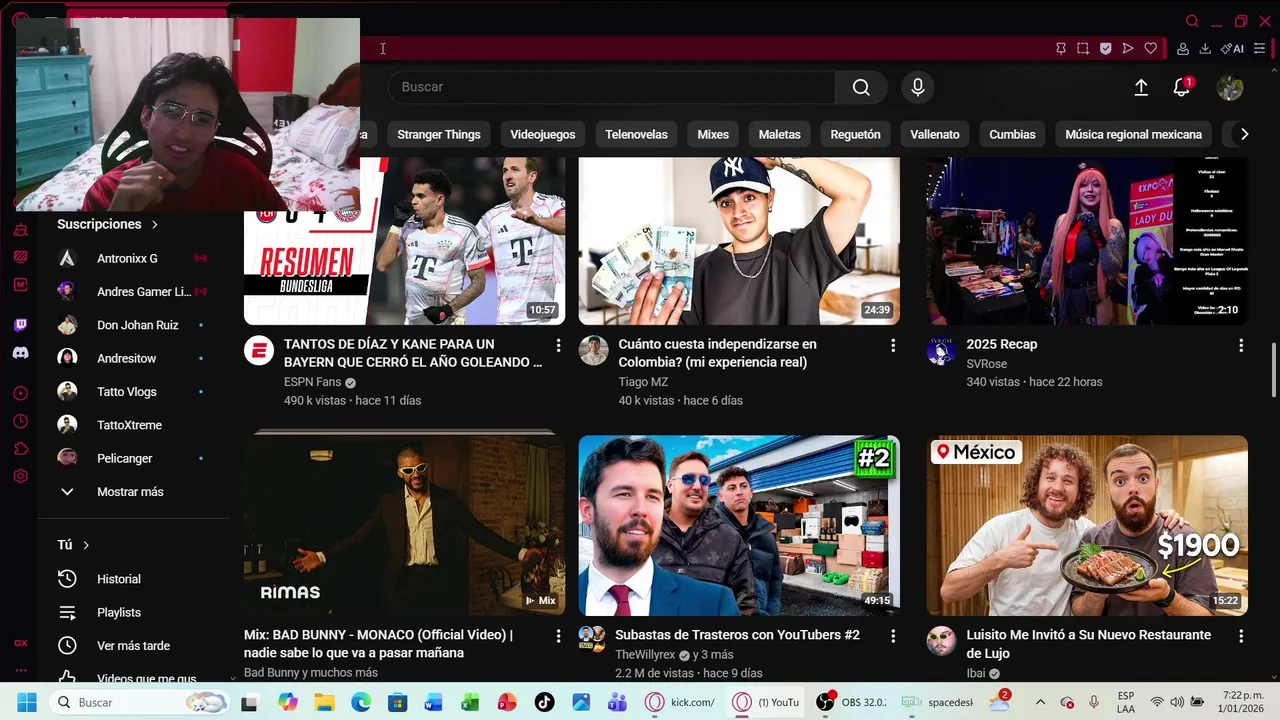
Task: Open the Tiago MZ channel name link
Action: pos(643,382)
